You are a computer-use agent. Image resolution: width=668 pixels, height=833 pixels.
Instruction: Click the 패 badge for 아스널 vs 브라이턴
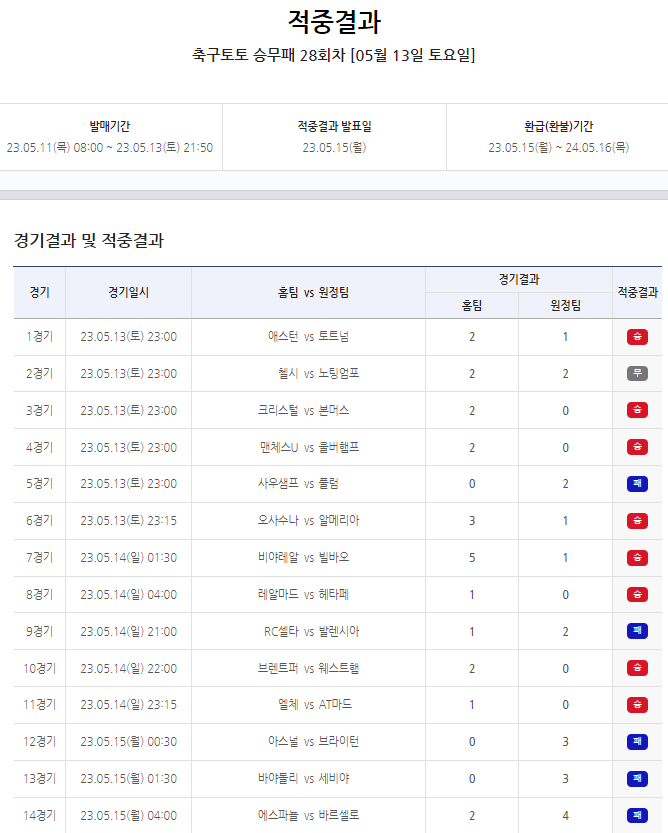click(x=637, y=741)
